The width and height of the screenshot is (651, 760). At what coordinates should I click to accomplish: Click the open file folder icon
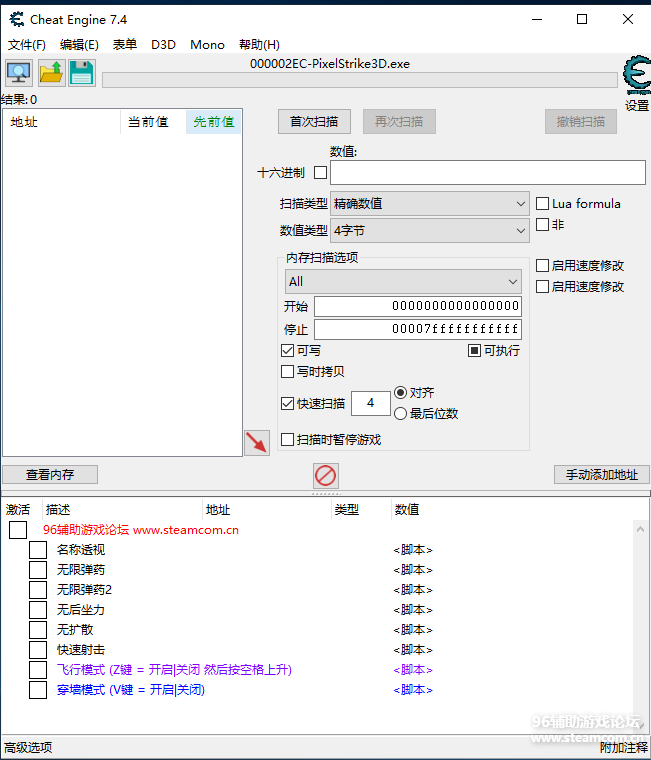point(51,73)
